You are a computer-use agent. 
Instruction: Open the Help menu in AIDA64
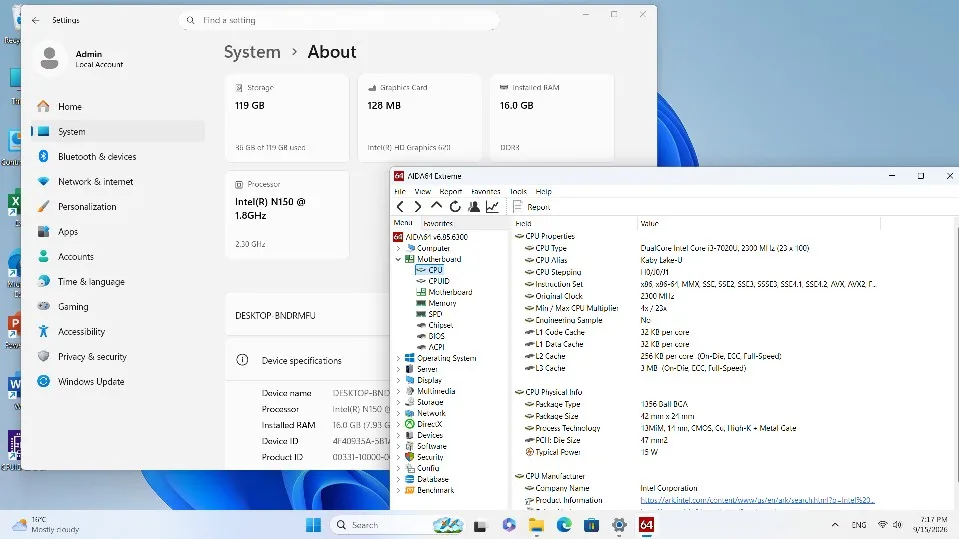coord(543,191)
